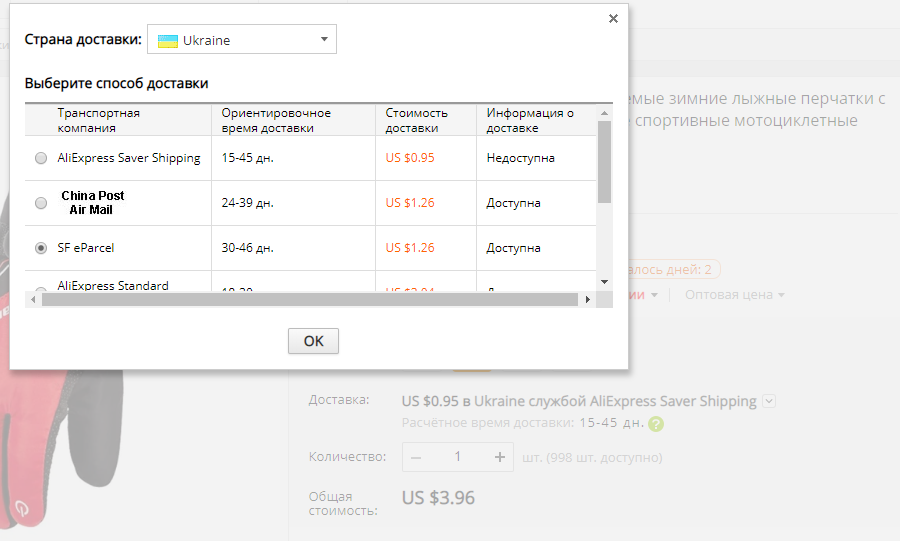Viewport: 900px width, 541px height.
Task: Decrease quantity with minus button
Action: pos(416,457)
